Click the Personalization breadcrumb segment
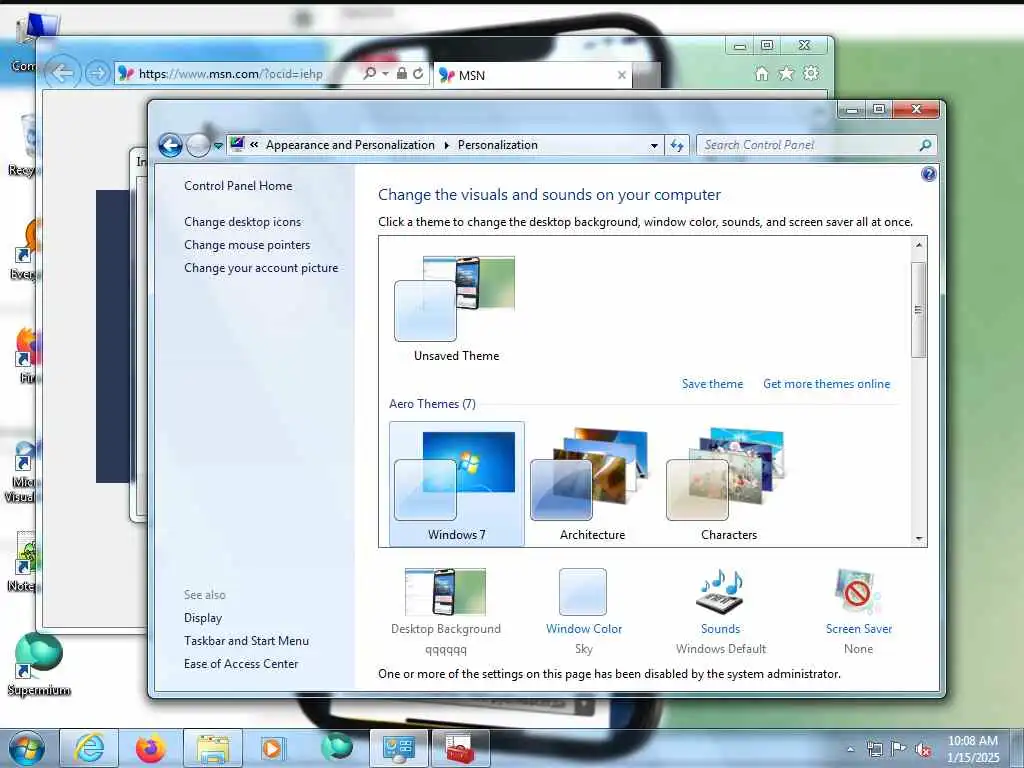The image size is (1024, 768). point(498,145)
